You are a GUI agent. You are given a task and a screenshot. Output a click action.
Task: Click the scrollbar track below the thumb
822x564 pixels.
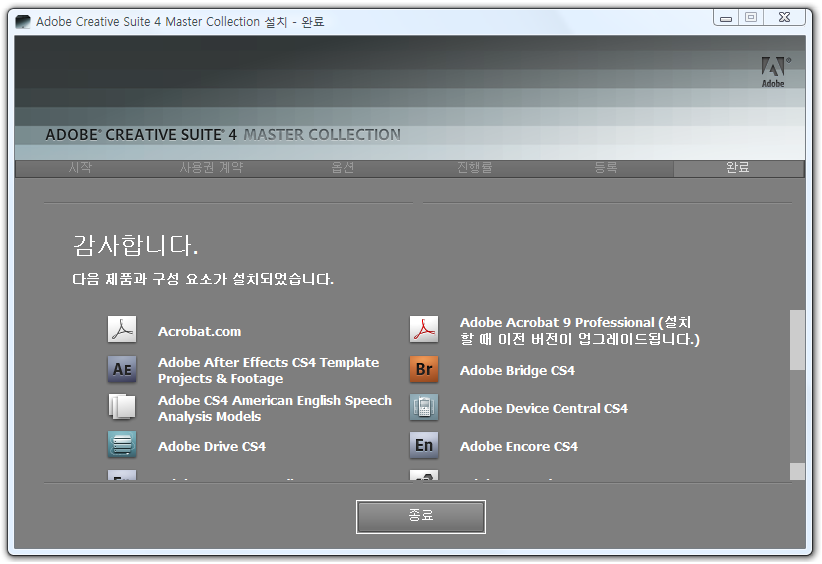(x=797, y=417)
